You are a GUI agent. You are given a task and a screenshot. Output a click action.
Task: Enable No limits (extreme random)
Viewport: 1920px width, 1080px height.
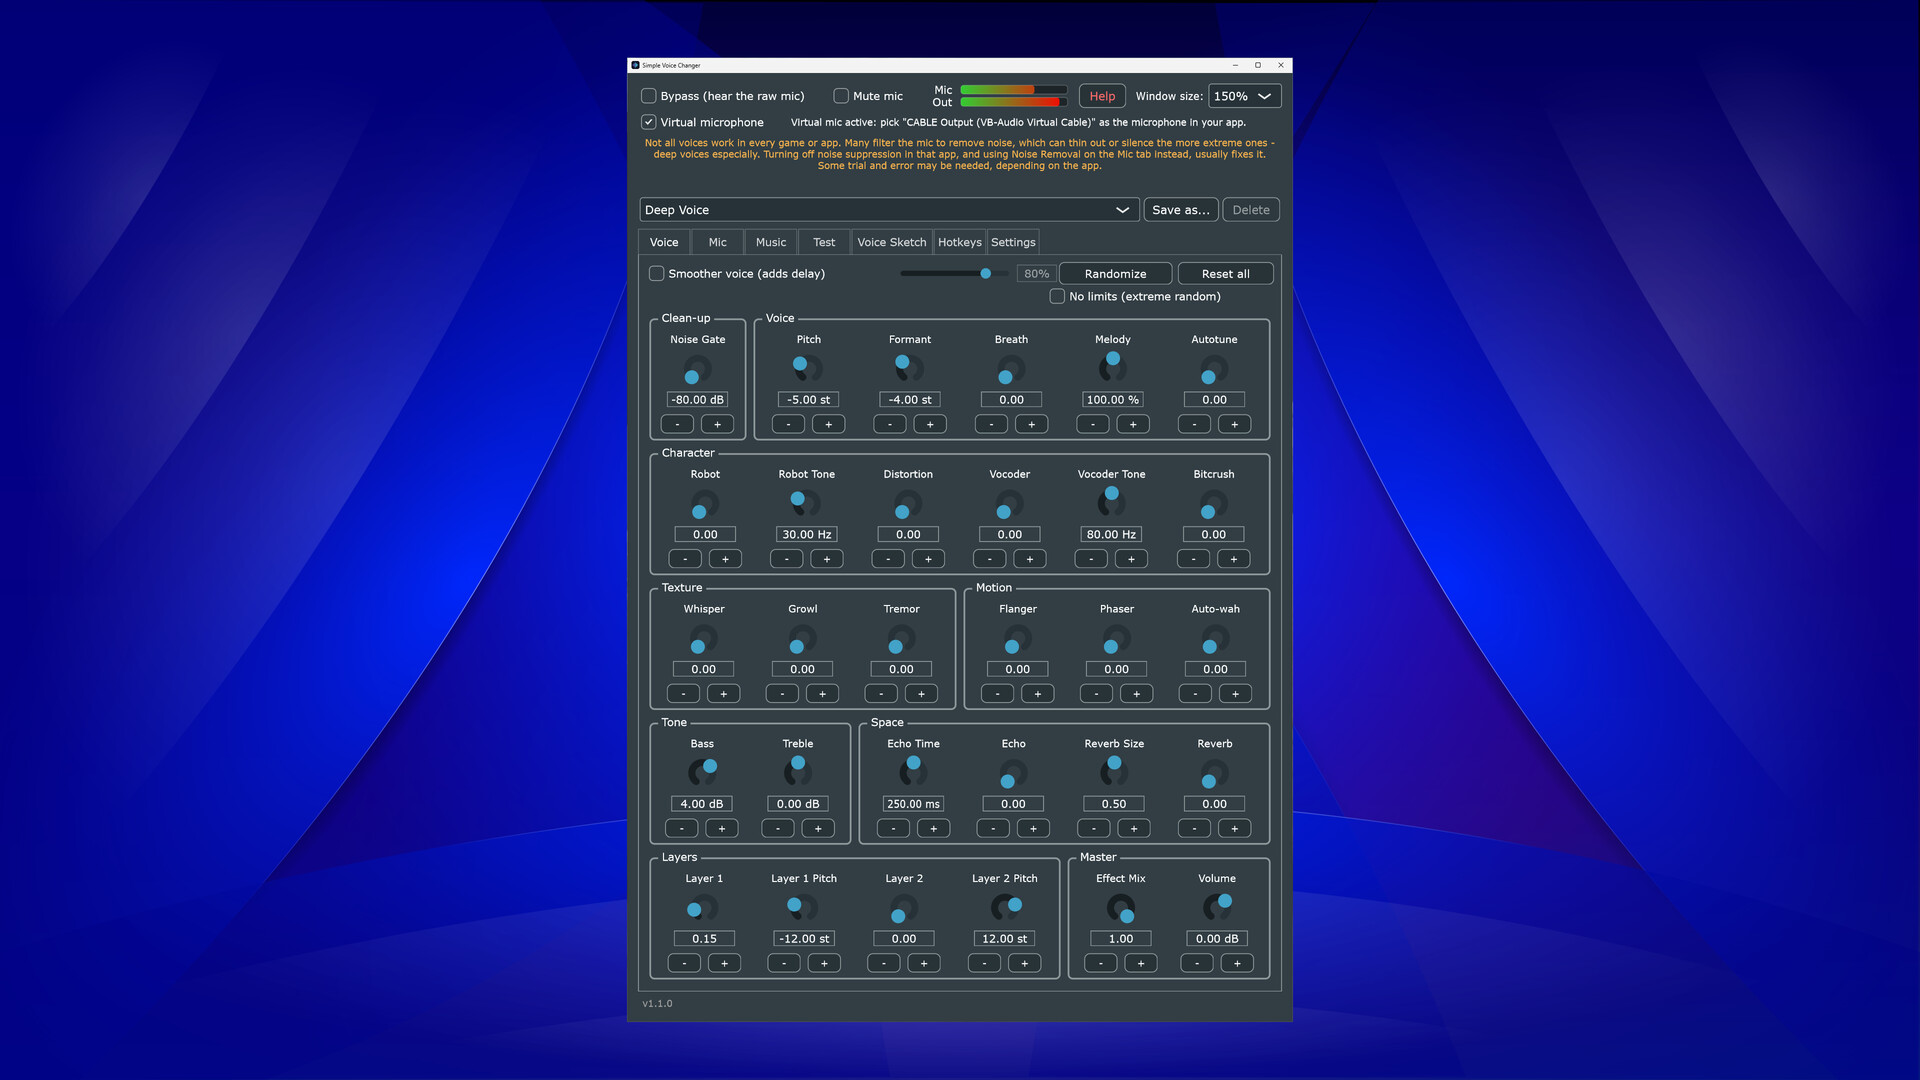pyautogui.click(x=1057, y=296)
